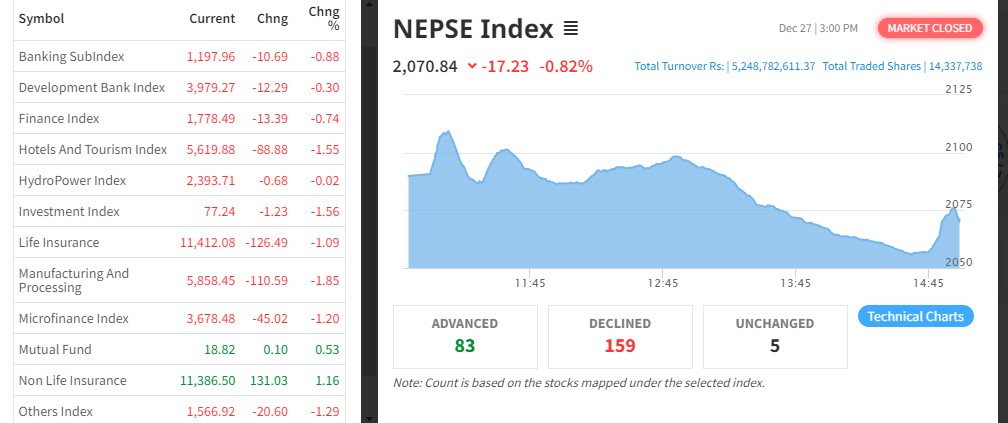Viewport: 1008px width, 423px height.
Task: Sort the table by the Current column
Action: [212, 18]
